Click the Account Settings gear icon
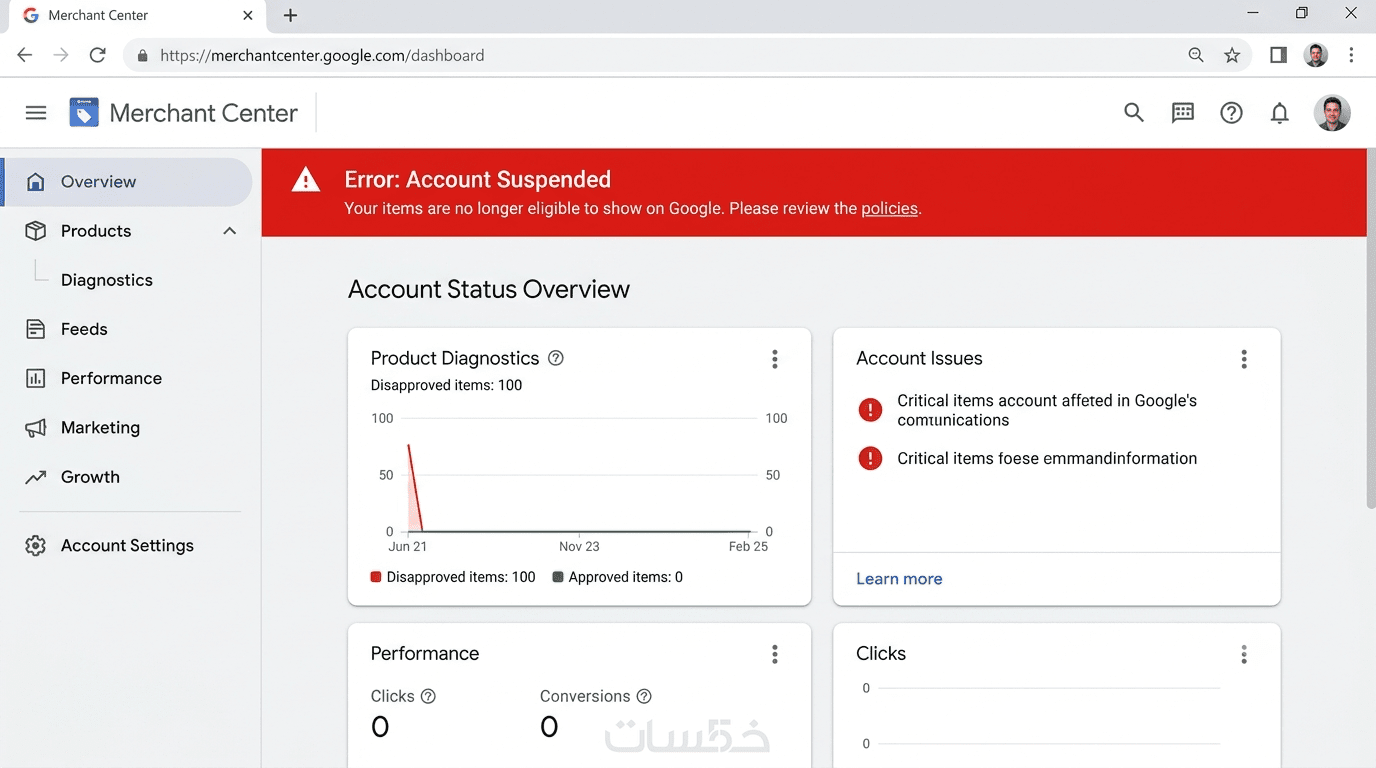 (x=36, y=546)
